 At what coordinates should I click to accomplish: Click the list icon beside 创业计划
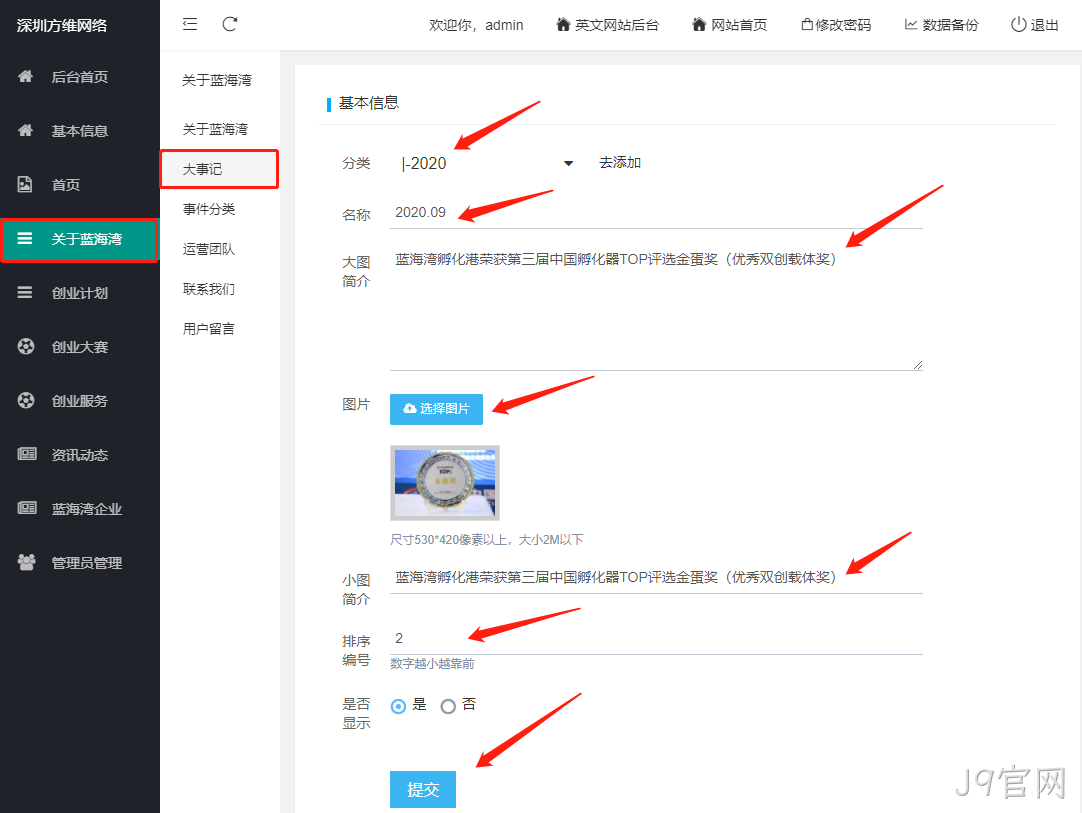pyautogui.click(x=25, y=292)
